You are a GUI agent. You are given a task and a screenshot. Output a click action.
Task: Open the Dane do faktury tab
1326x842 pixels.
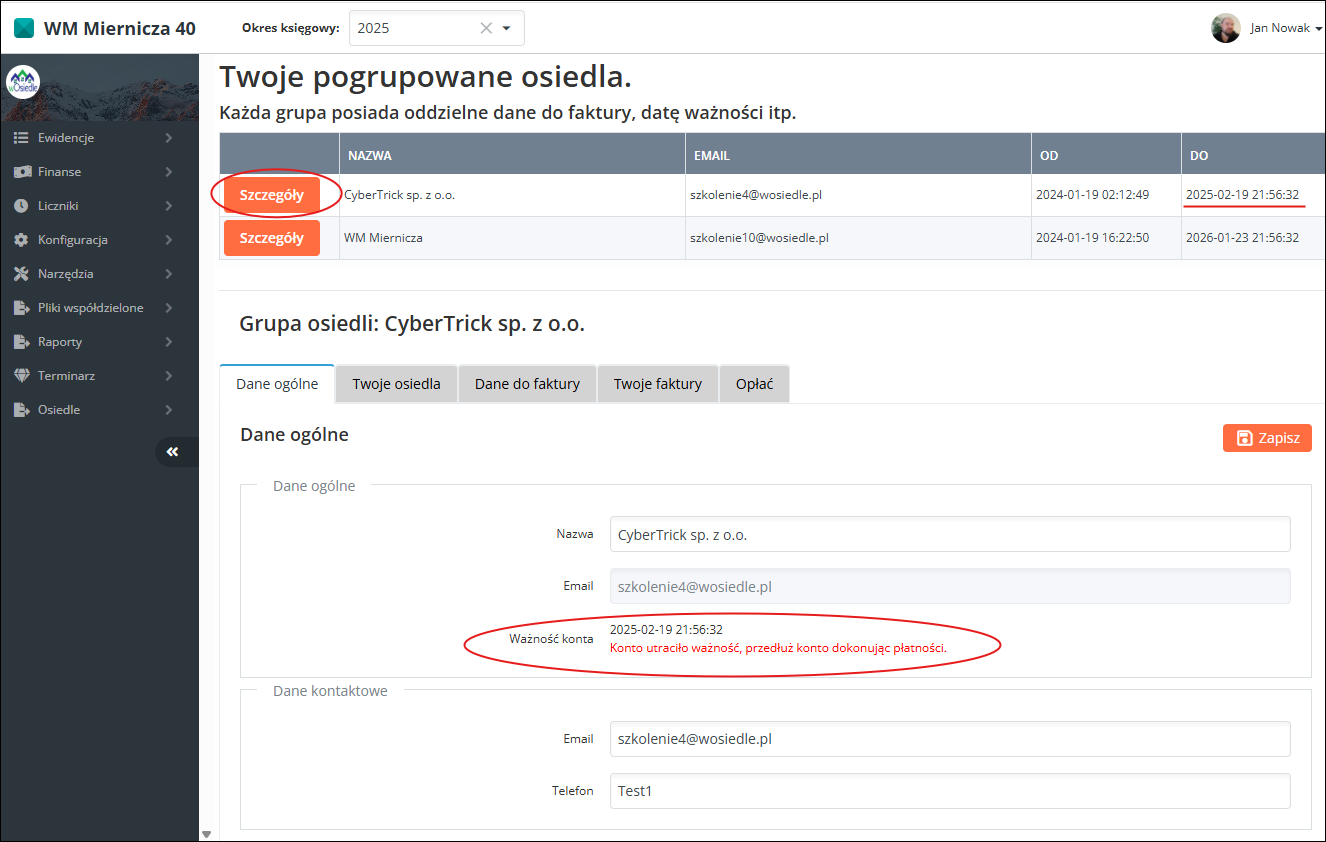point(527,384)
